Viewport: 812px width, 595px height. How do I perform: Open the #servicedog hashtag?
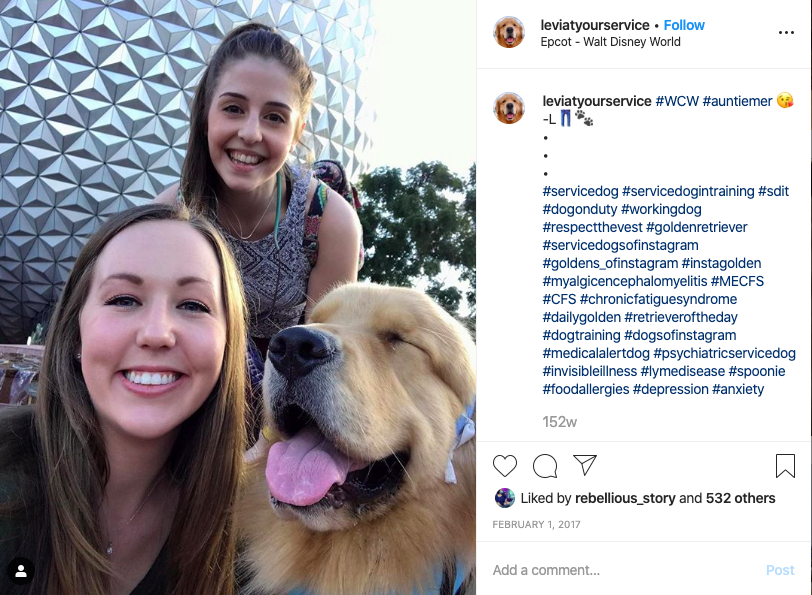click(581, 191)
